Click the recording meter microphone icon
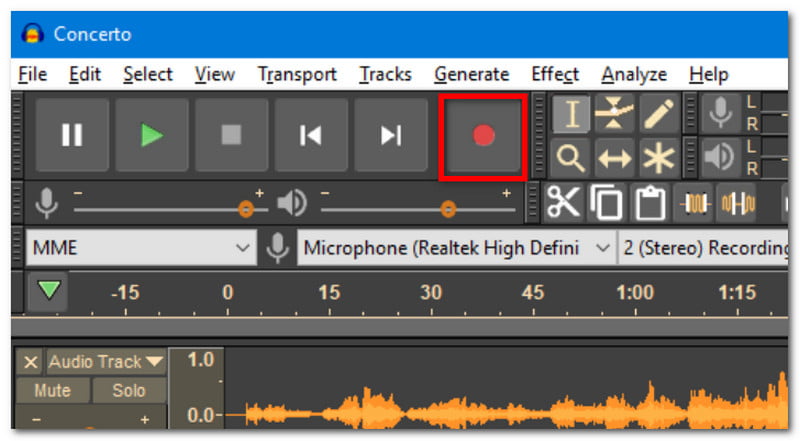The width and height of the screenshot is (800, 441). tap(720, 113)
